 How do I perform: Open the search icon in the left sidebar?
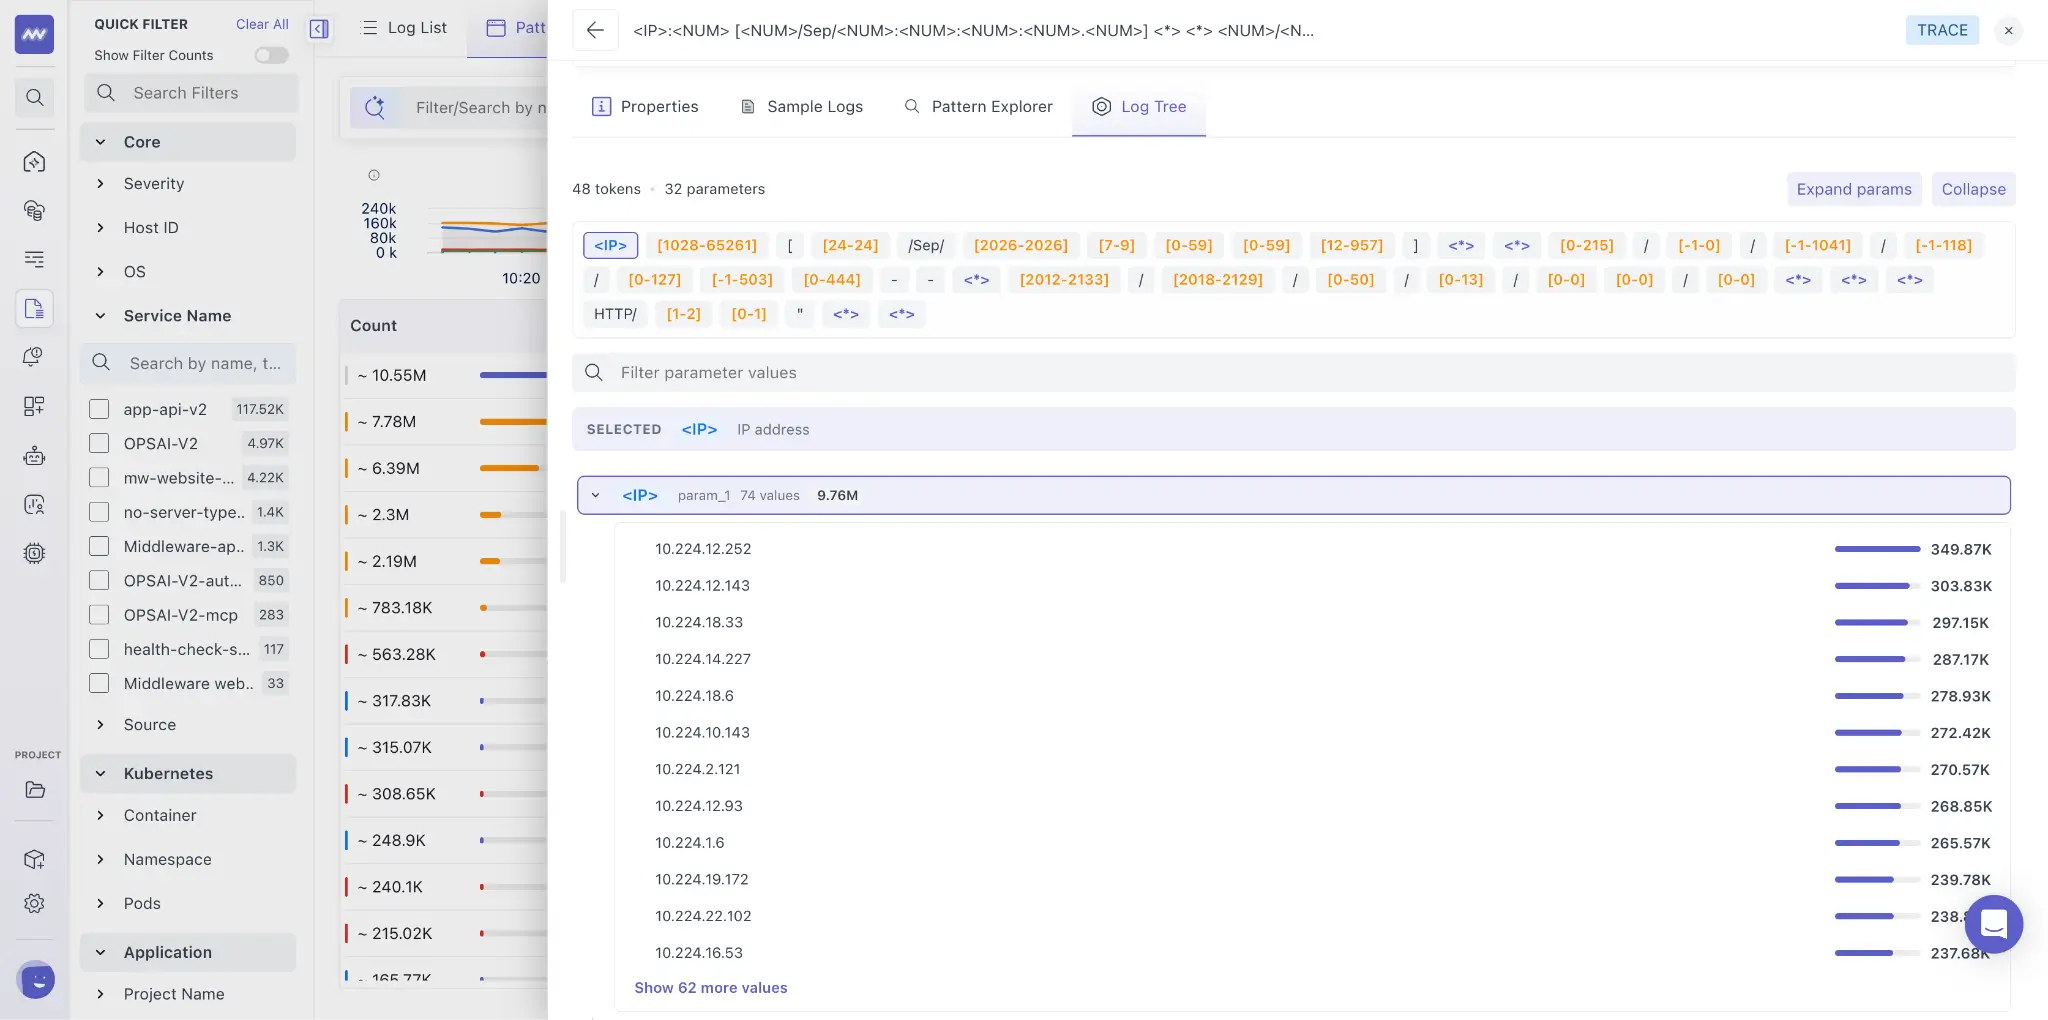[34, 97]
